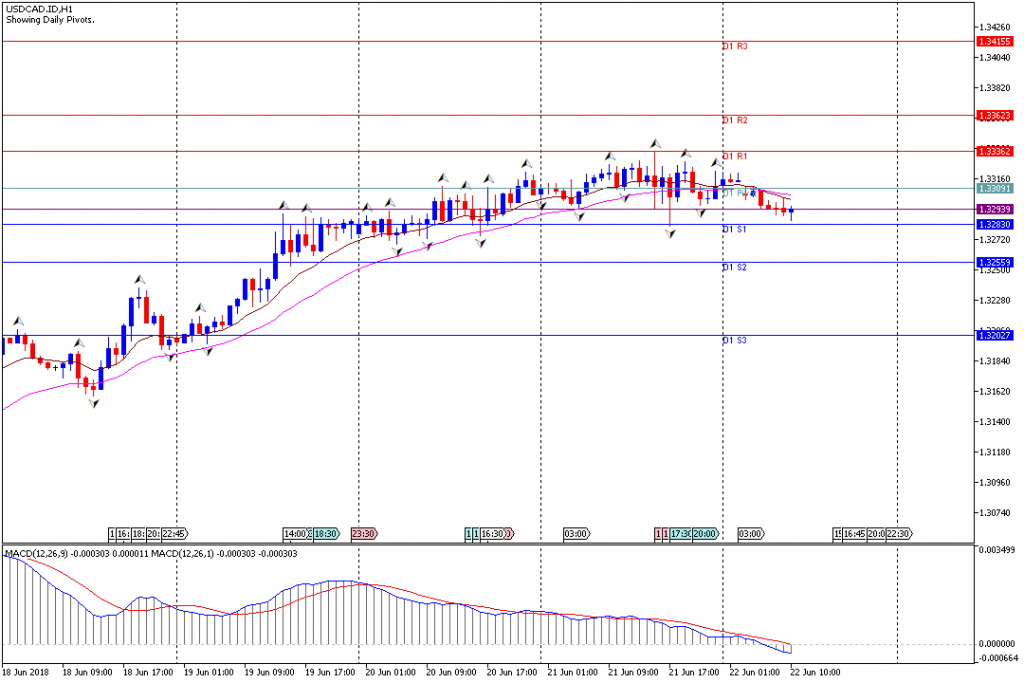
Task: Click the 1.32280 price axis value
Action: coord(995,300)
